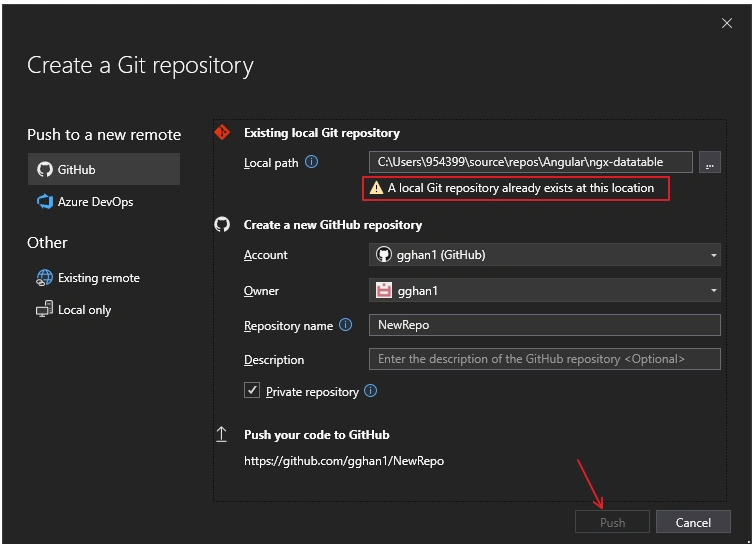
Task: Open the Private repository info icon
Action: 370,391
